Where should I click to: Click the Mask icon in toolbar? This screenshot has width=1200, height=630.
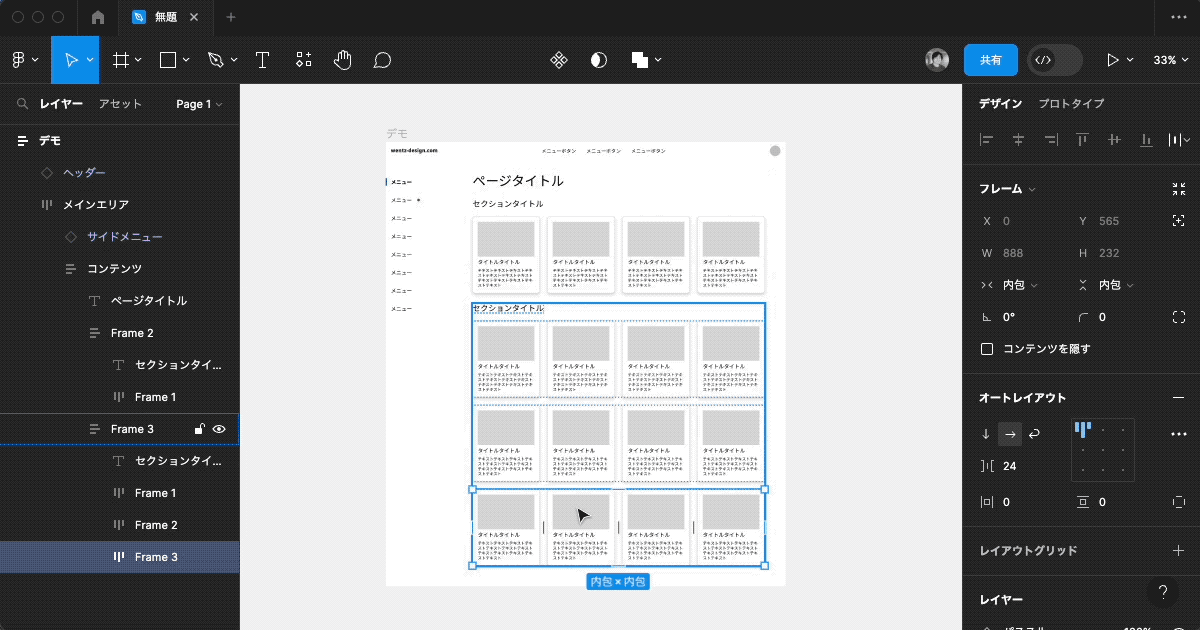pos(598,60)
